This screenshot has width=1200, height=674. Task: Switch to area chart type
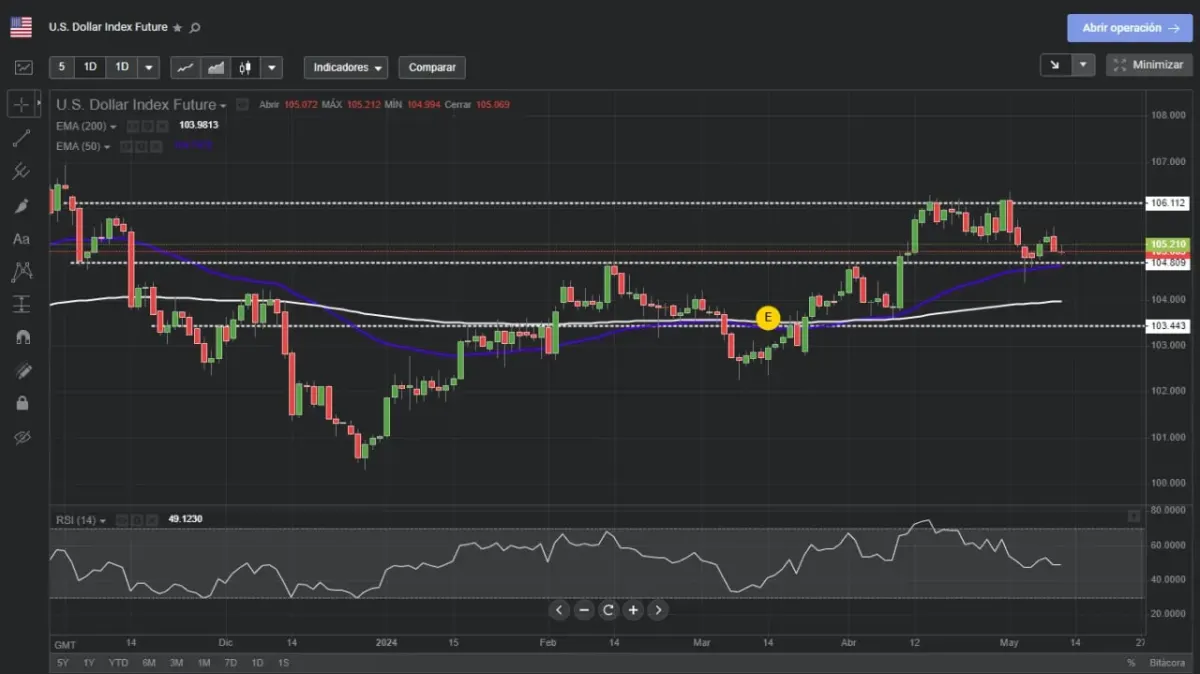[x=214, y=68]
